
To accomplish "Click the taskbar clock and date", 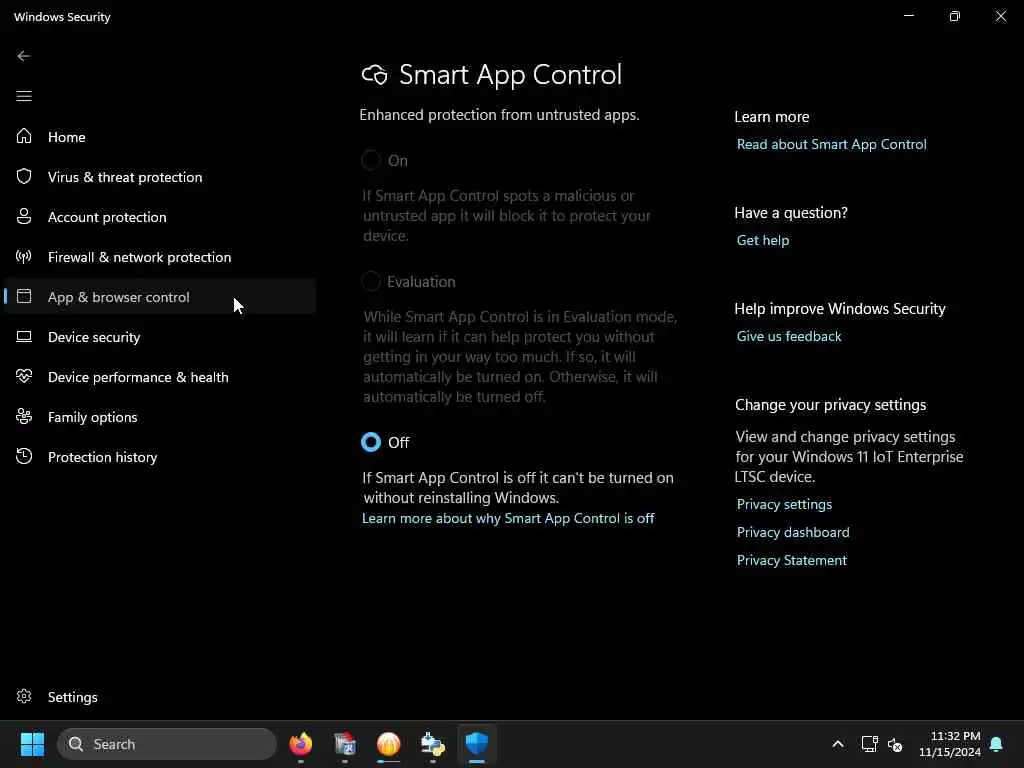I will tap(950, 744).
